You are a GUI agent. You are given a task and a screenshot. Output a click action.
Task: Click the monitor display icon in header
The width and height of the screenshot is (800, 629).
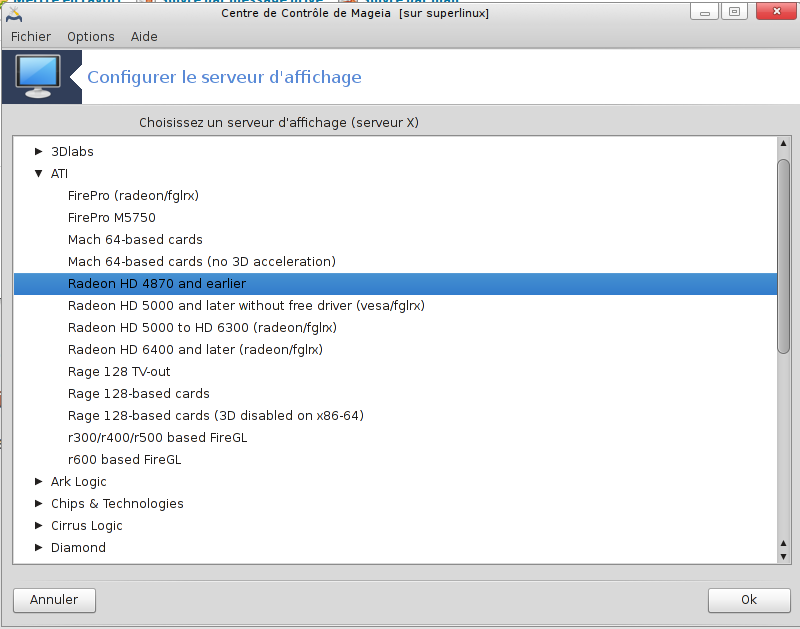coord(38,77)
